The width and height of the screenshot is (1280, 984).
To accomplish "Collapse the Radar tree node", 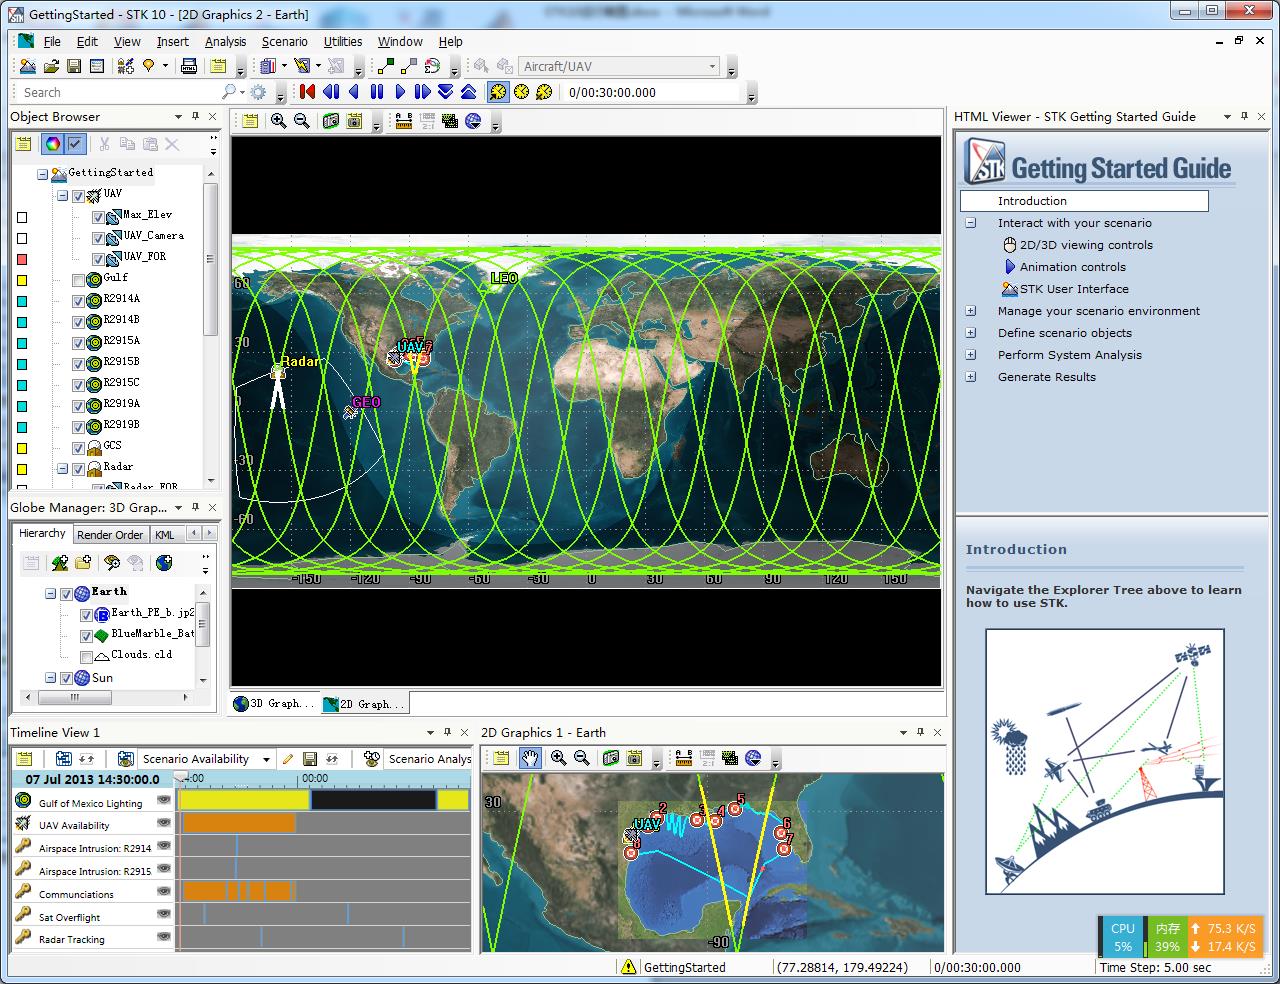I will click(62, 469).
